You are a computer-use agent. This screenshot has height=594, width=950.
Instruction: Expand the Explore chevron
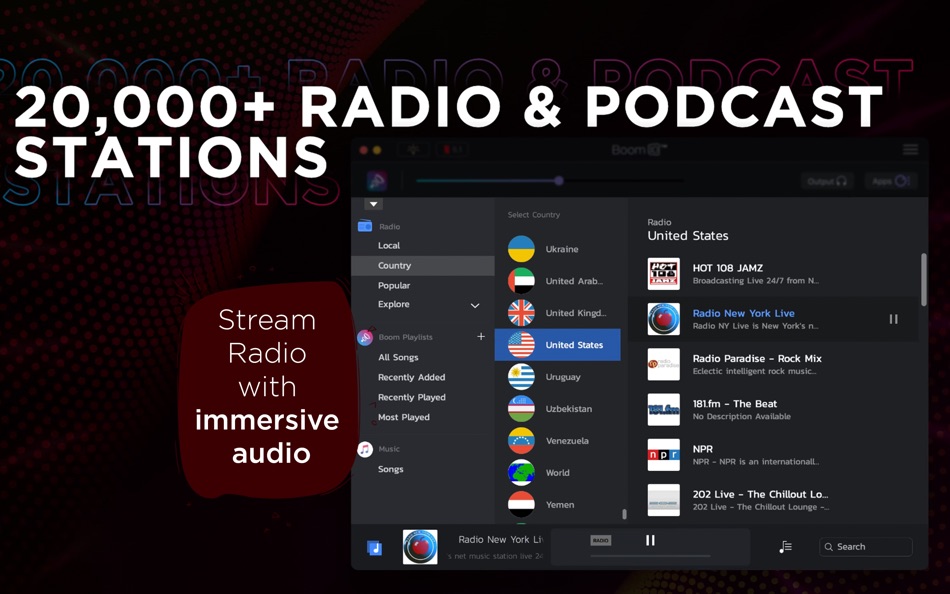tap(475, 305)
